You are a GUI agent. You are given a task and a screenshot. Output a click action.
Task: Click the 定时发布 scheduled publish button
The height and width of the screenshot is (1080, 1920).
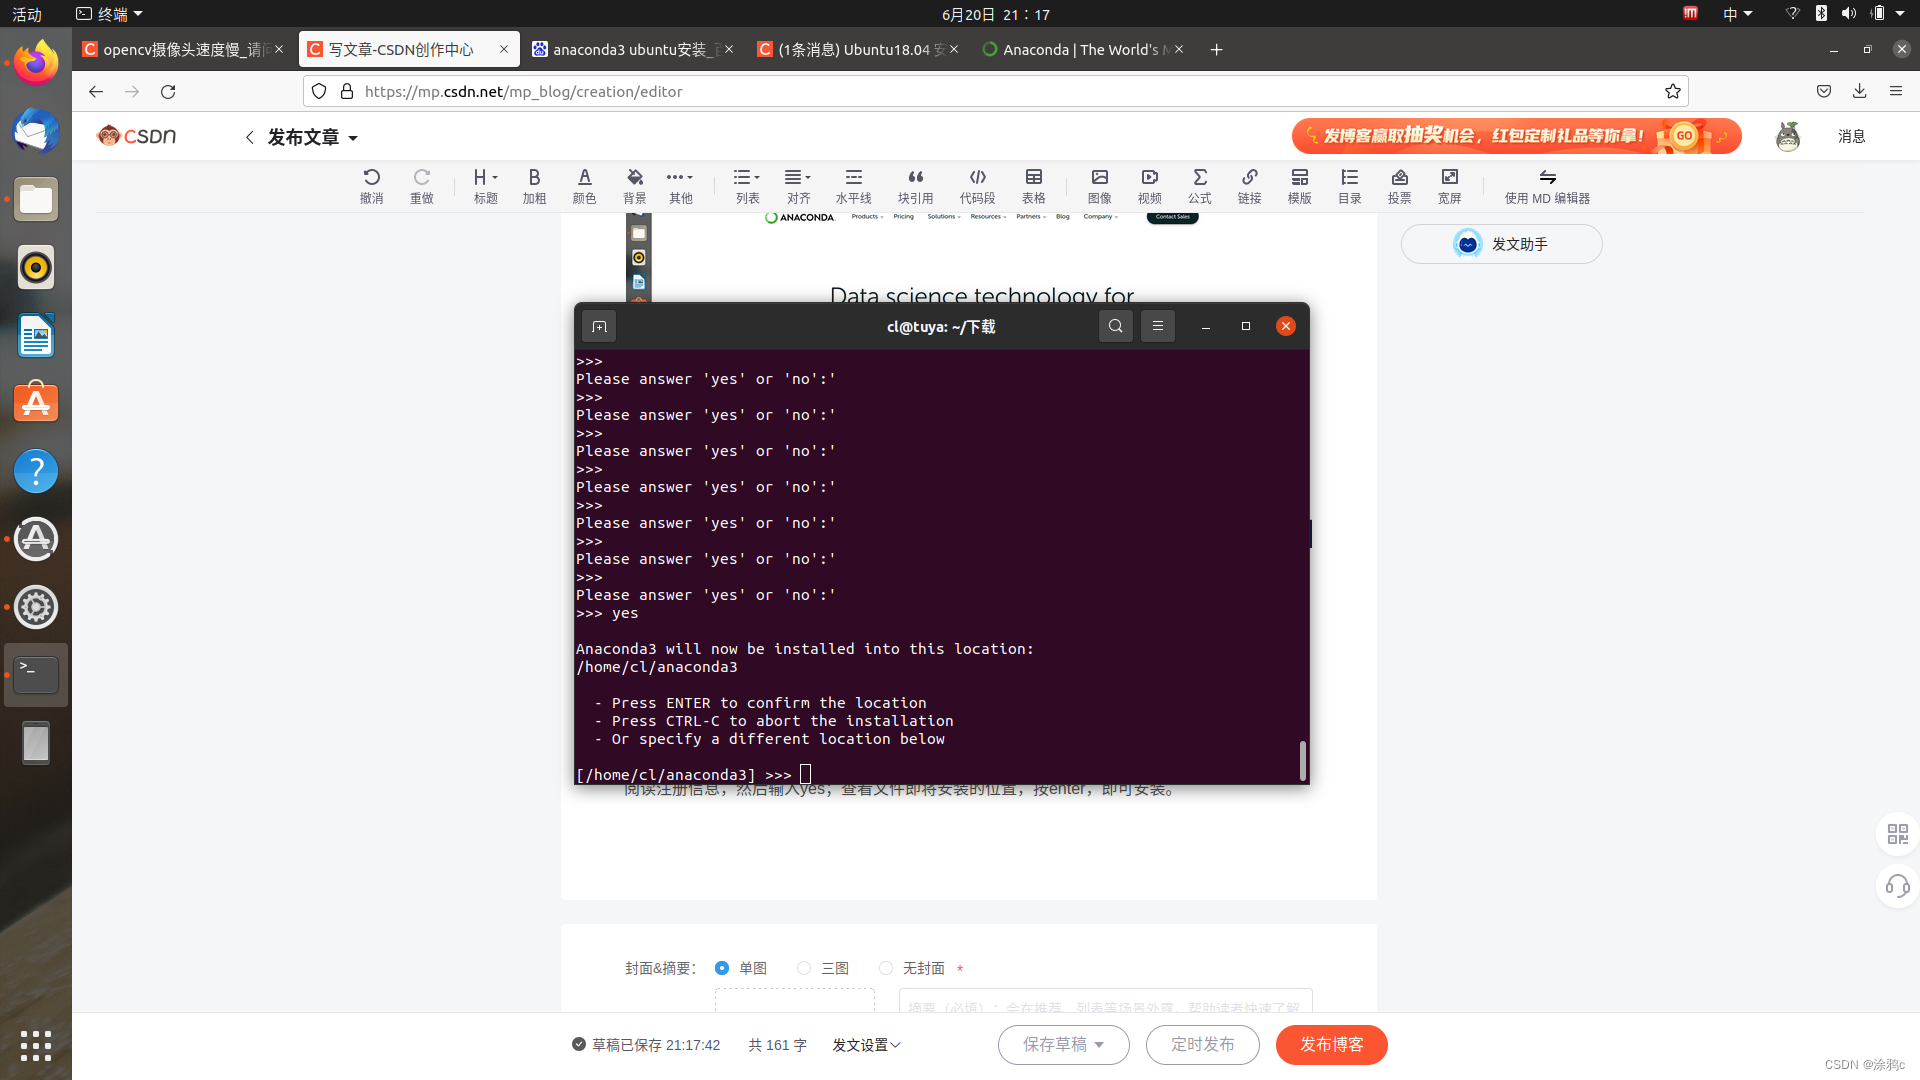pyautogui.click(x=1202, y=1045)
